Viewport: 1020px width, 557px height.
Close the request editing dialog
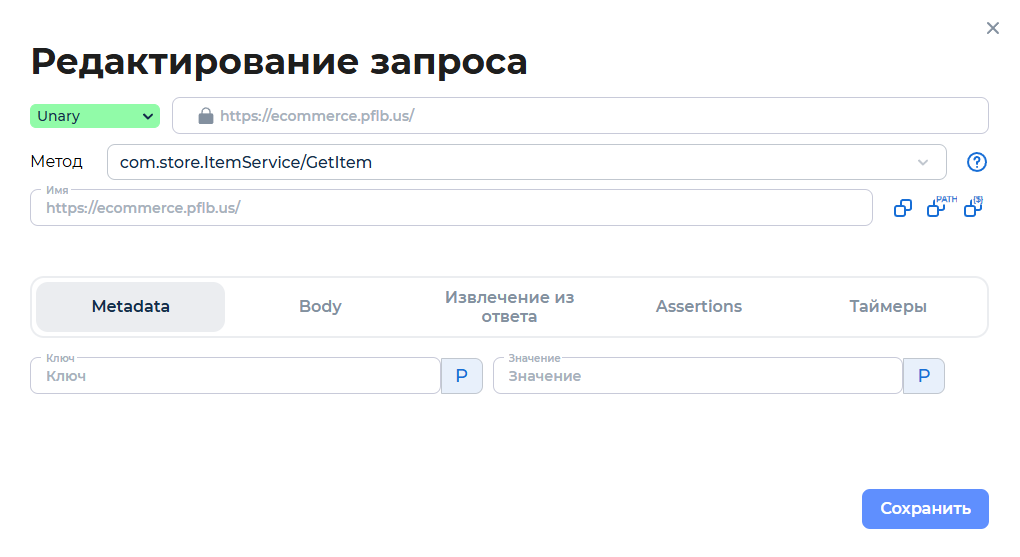pyautogui.click(x=992, y=28)
